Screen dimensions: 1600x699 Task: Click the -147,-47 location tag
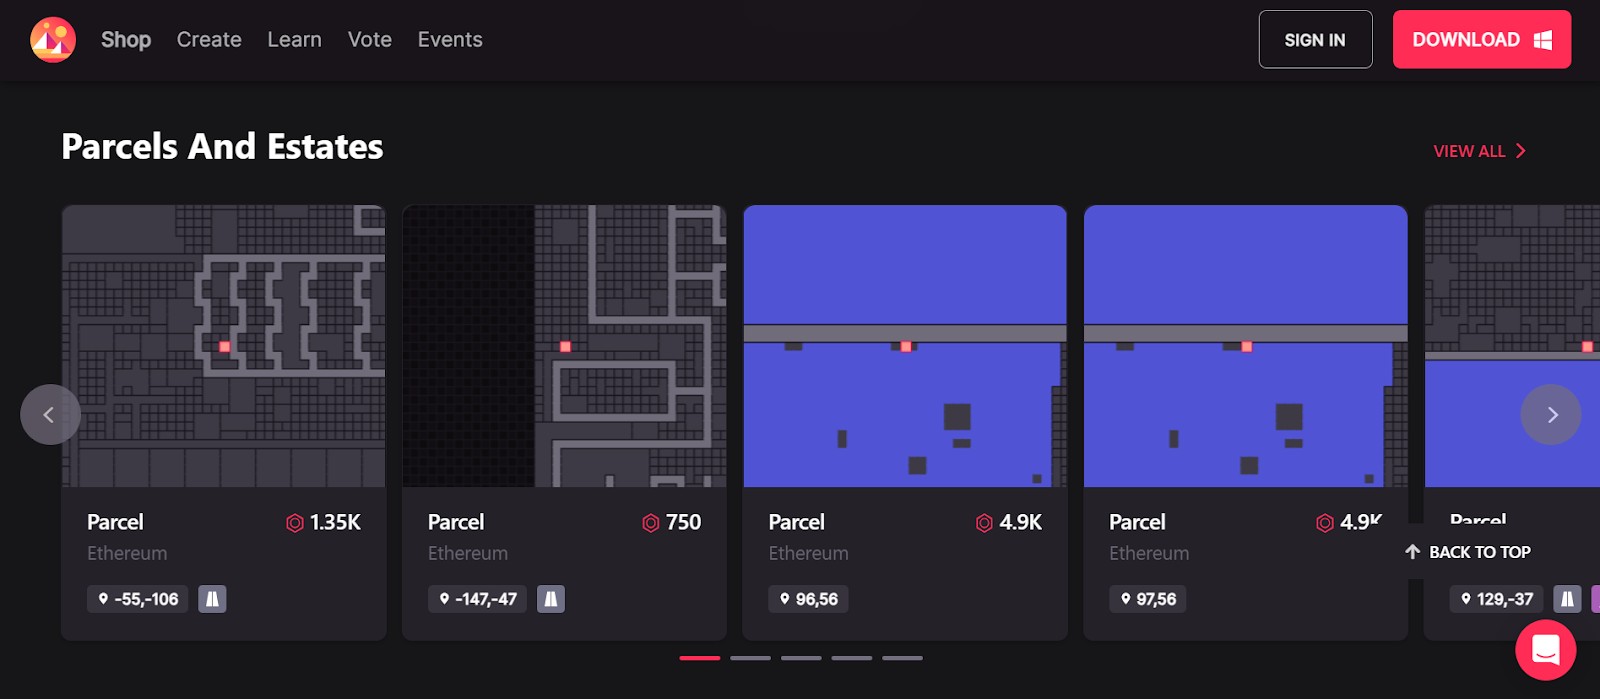477,599
